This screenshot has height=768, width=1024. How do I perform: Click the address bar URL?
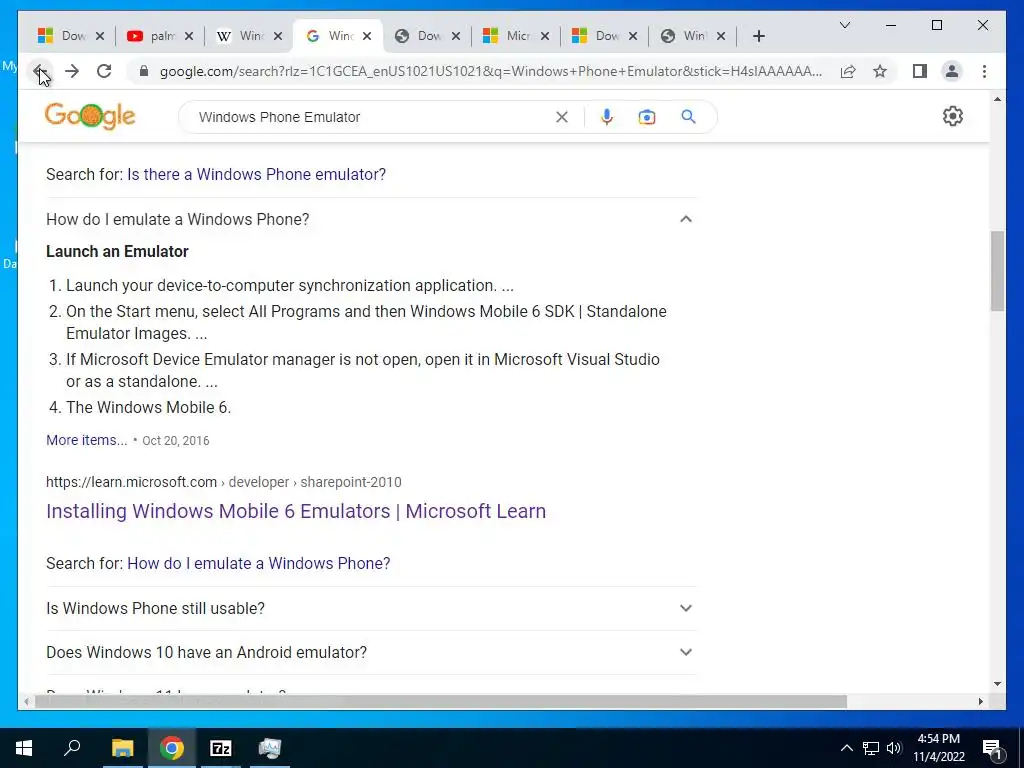tap(490, 71)
